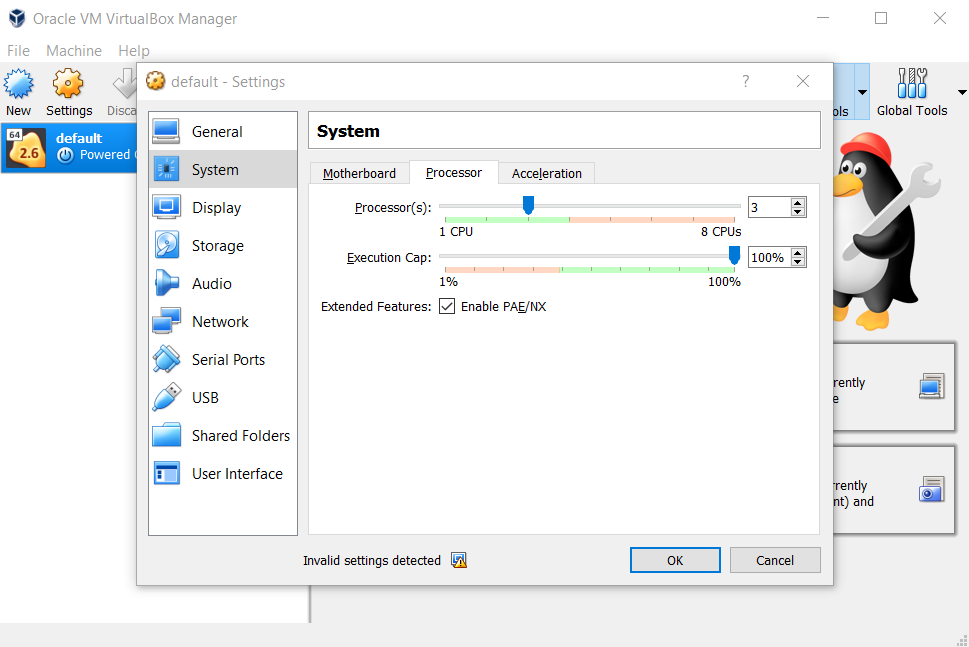Select the default VM name in list

coord(78,138)
